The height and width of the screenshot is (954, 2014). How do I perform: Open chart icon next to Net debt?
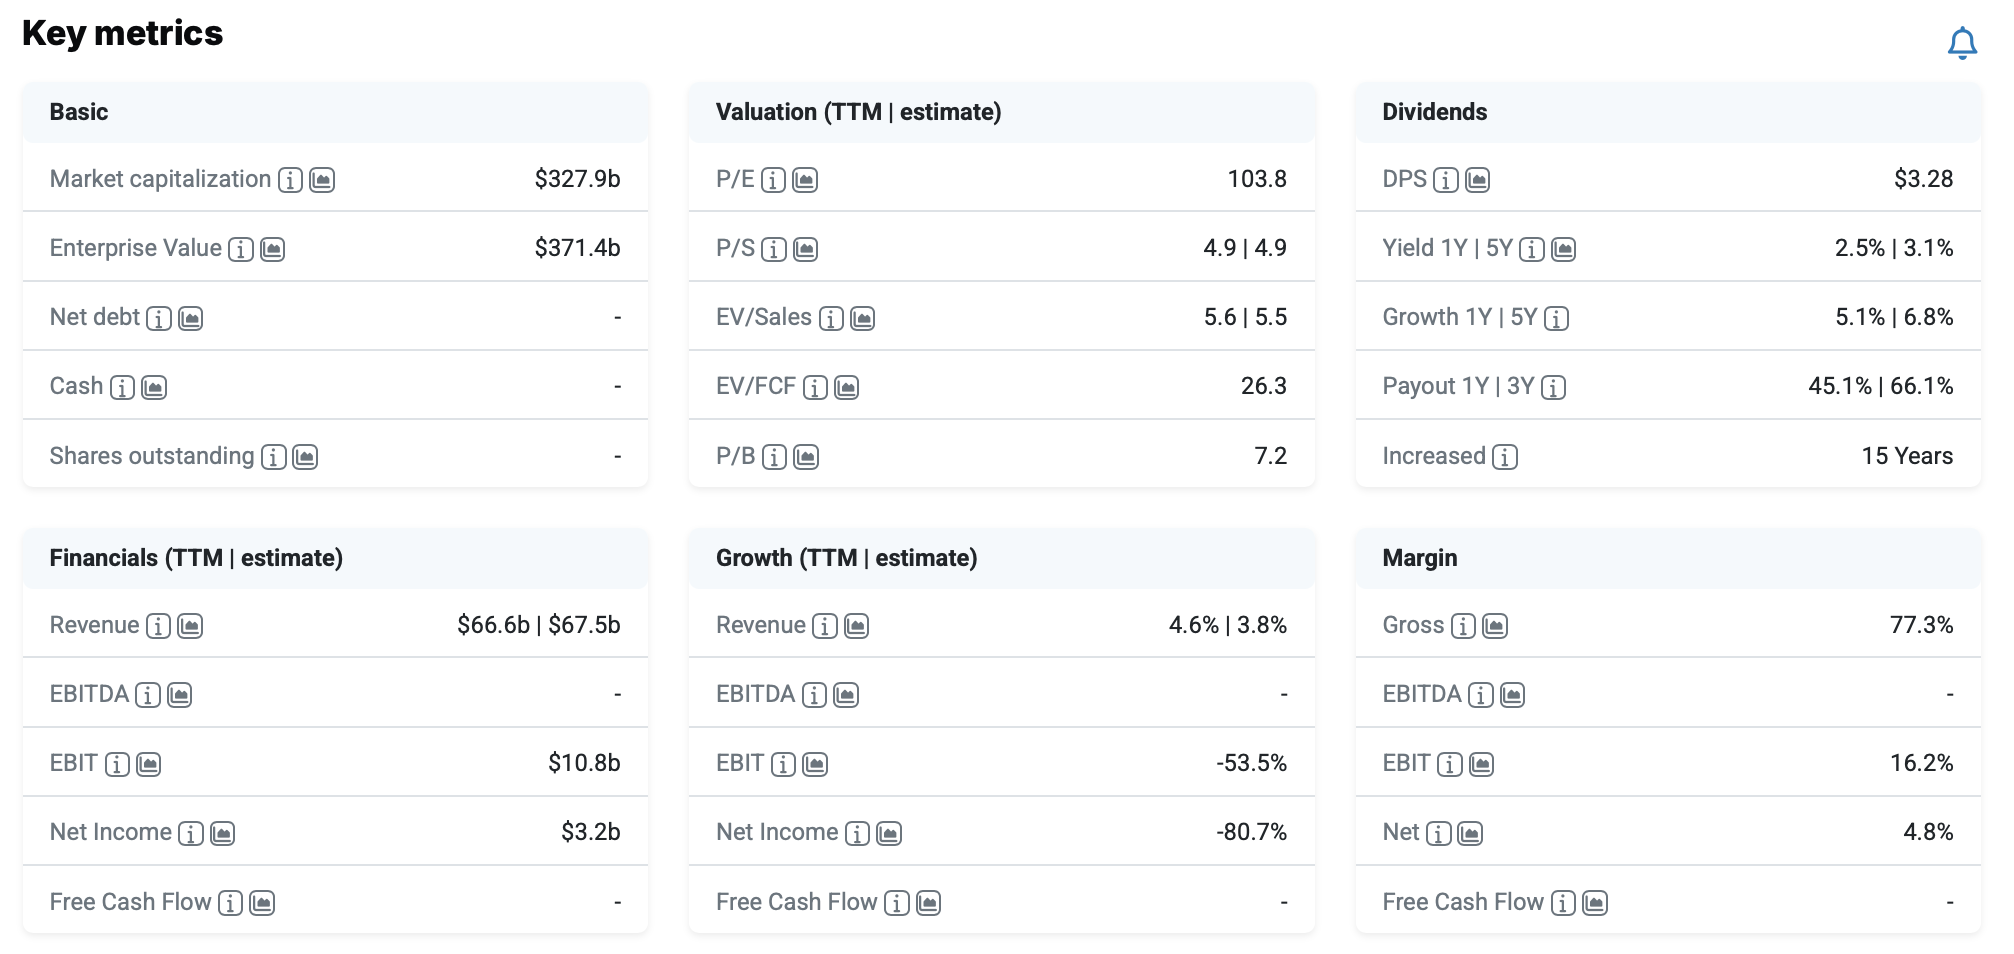click(x=190, y=318)
